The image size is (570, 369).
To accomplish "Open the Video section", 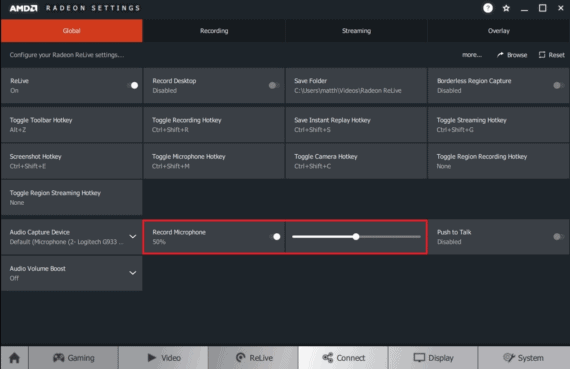I will pos(164,358).
